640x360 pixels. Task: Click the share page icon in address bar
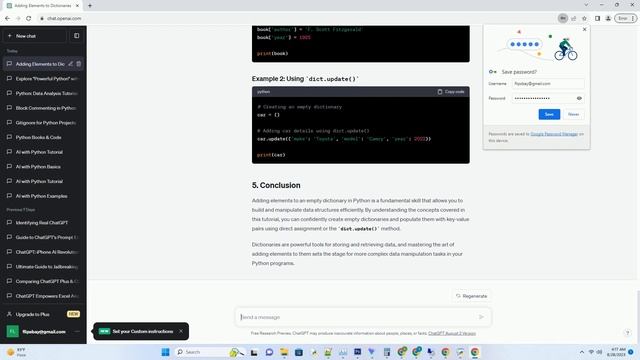coord(573,18)
